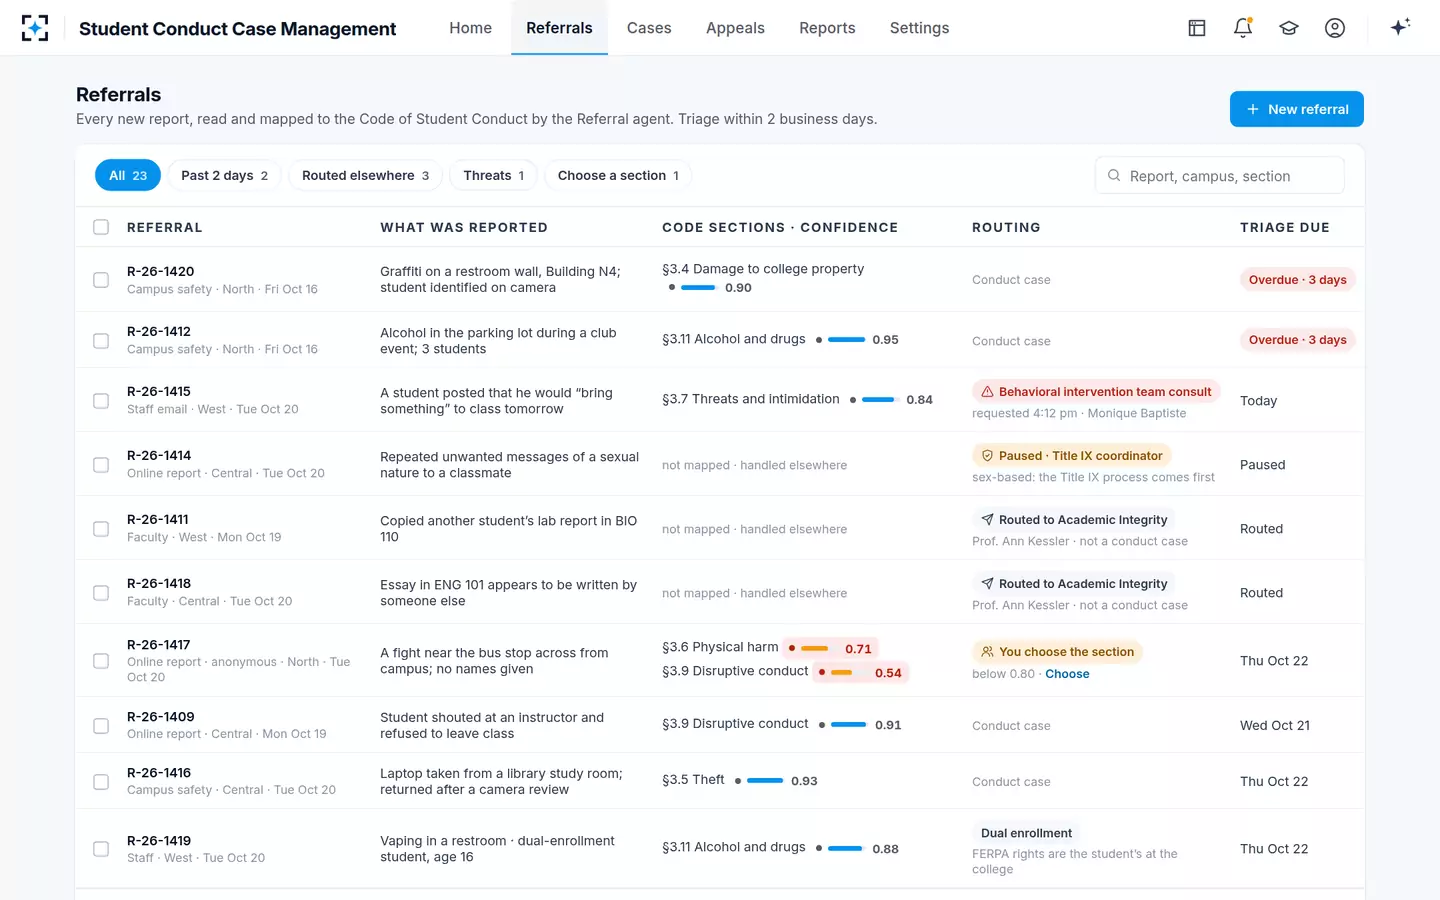Open the AI sparkle assistant icon

1400,27
